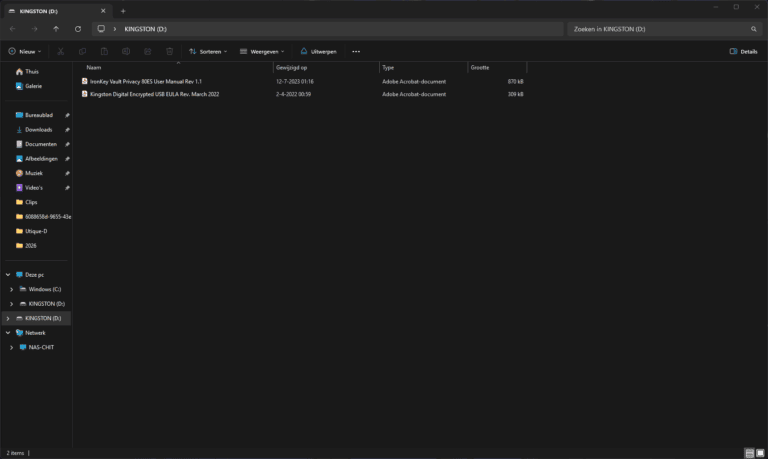
Task: Collapse the Netwerk tree section
Action: 8,333
